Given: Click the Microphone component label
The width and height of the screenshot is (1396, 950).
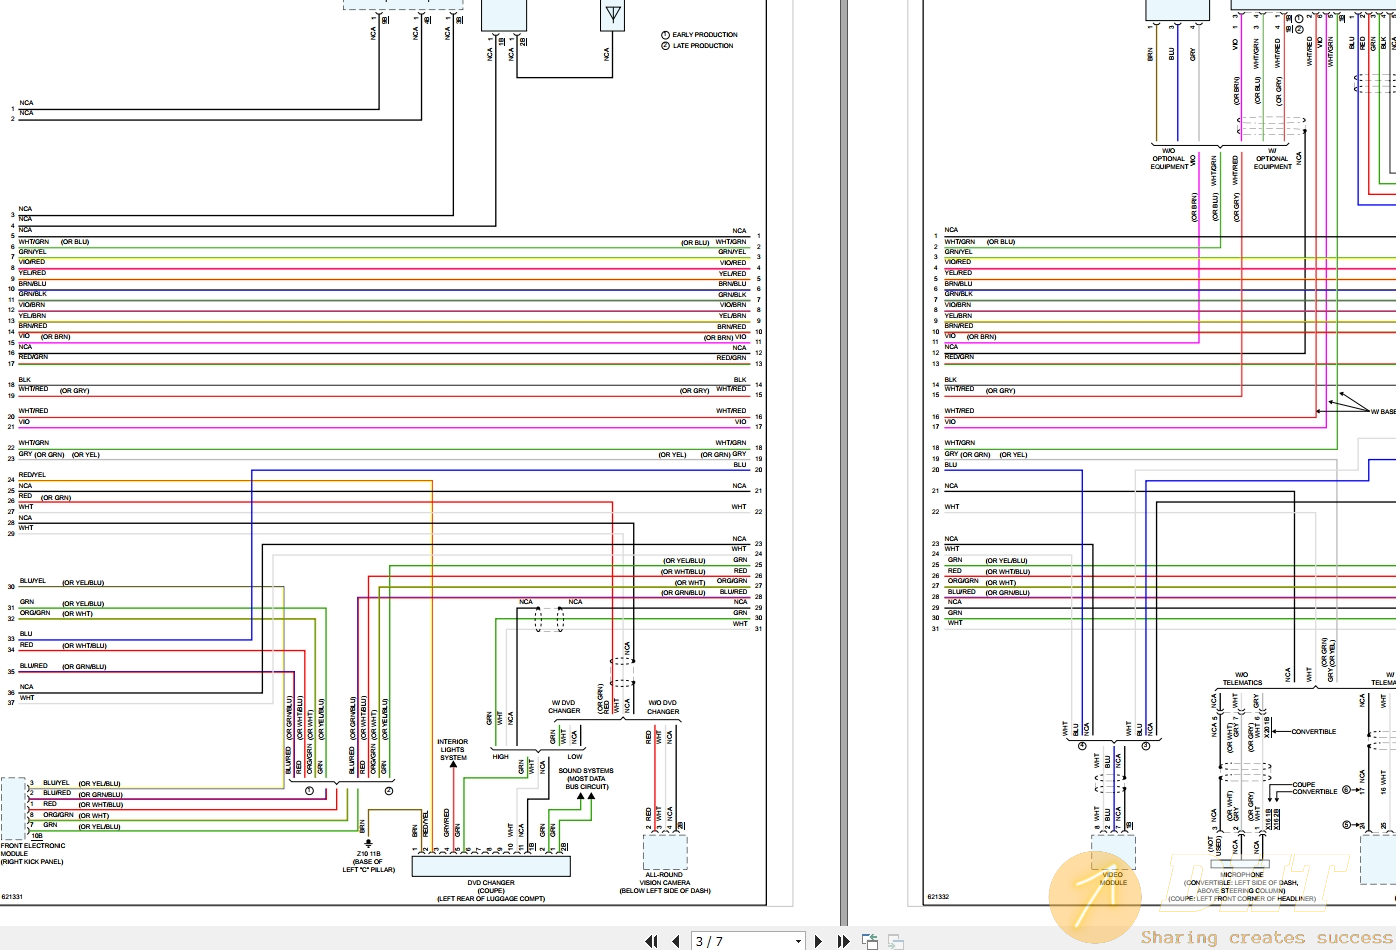Looking at the screenshot, I should (1242, 875).
